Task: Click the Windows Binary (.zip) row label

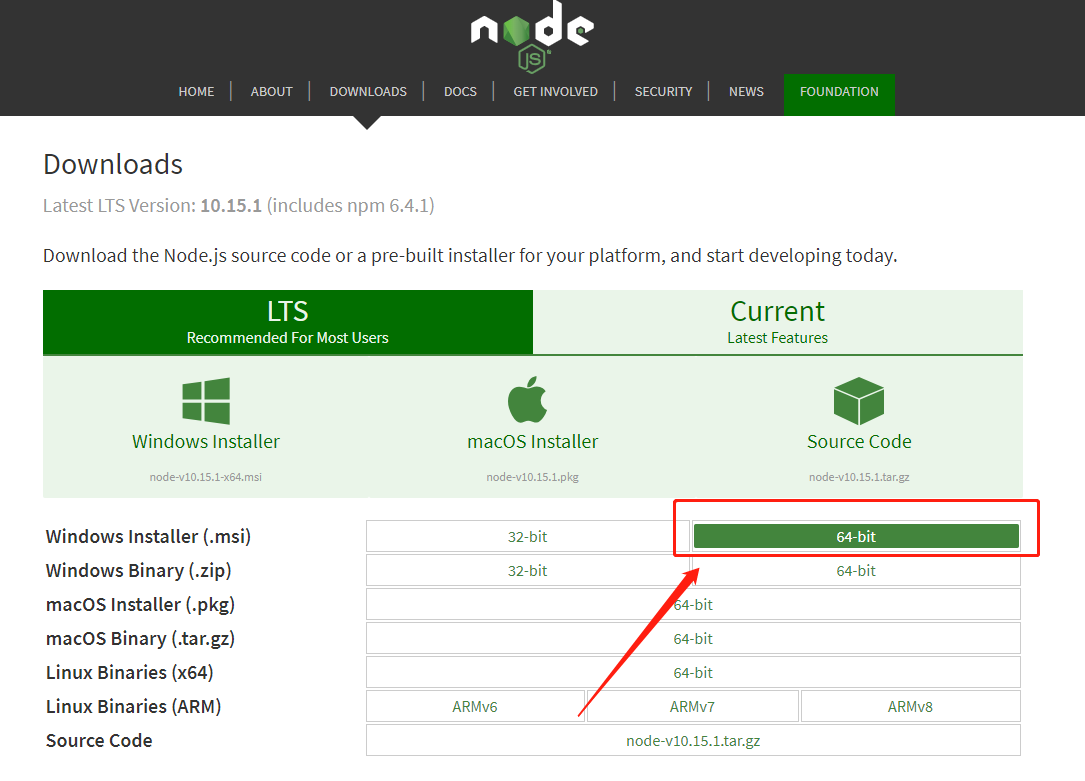Action: (138, 570)
